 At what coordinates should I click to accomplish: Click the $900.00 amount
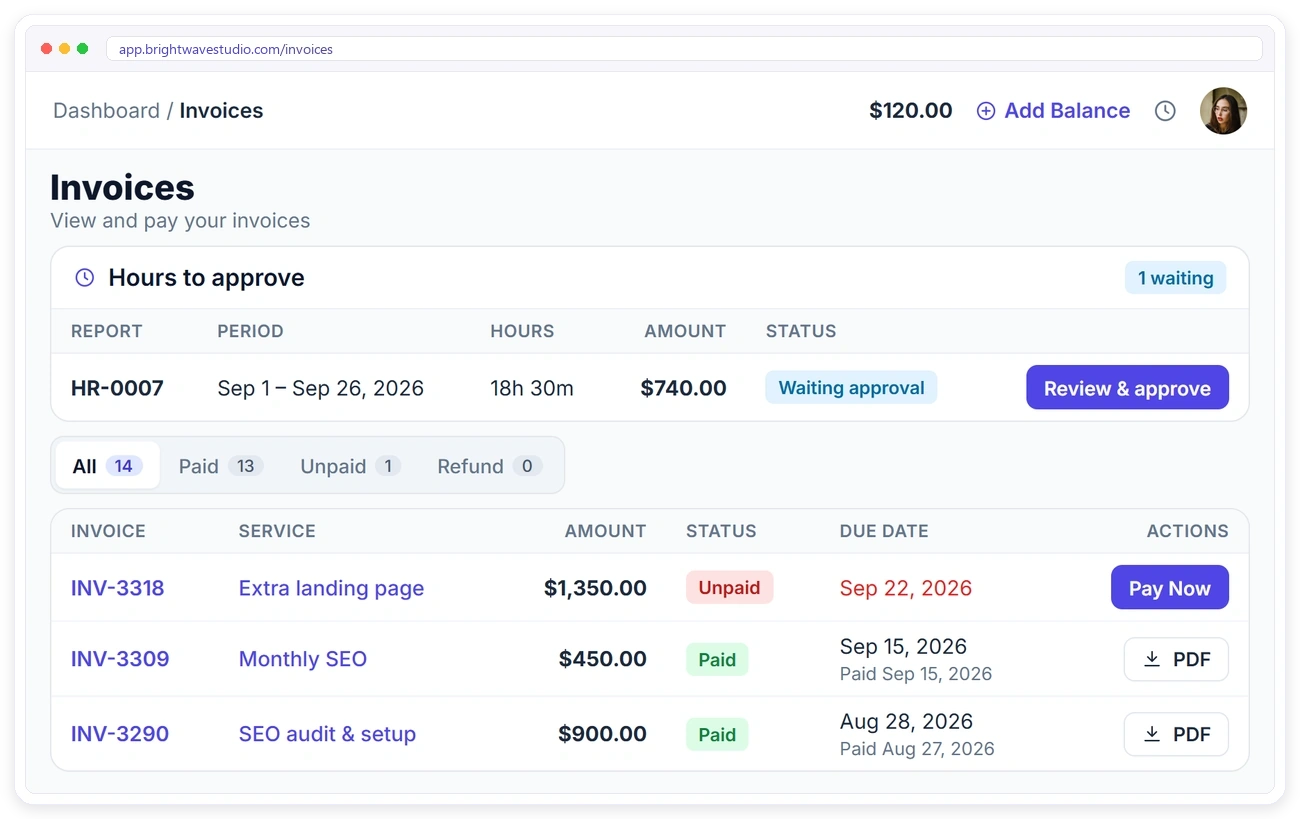[x=602, y=734]
